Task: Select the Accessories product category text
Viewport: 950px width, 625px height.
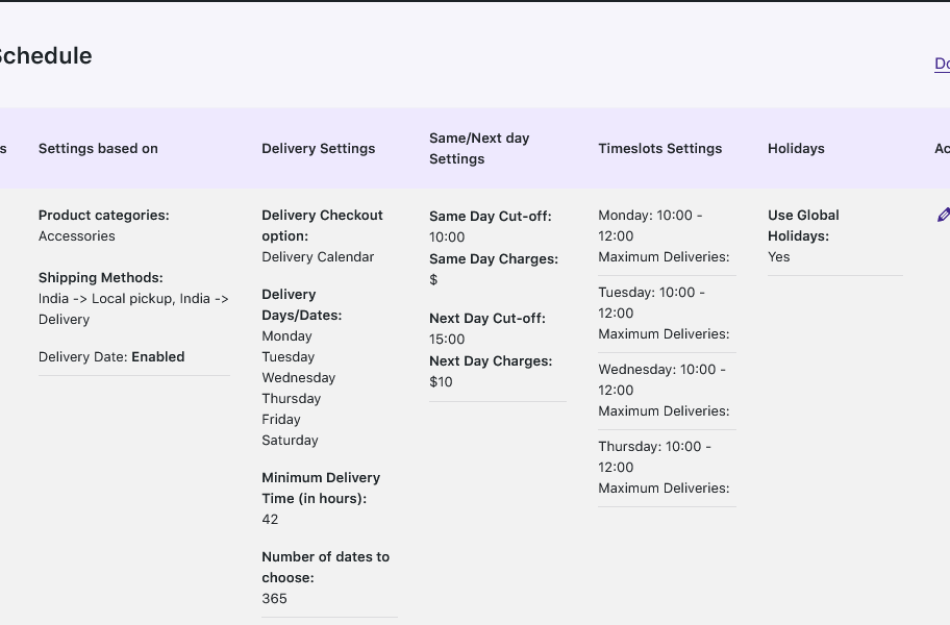Action: (76, 236)
